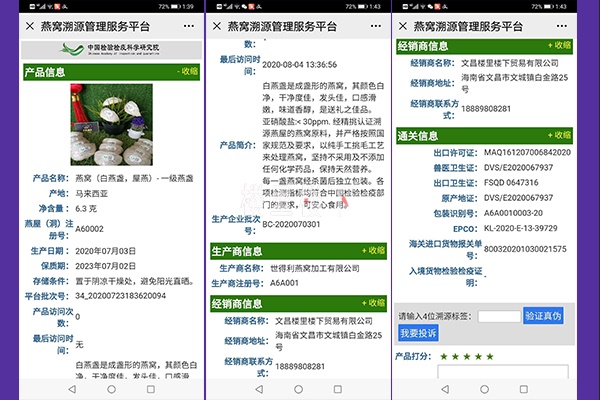This screenshot has width=600, height=400.
Task: Click the 验证真伪 button
Action: pos(543,316)
